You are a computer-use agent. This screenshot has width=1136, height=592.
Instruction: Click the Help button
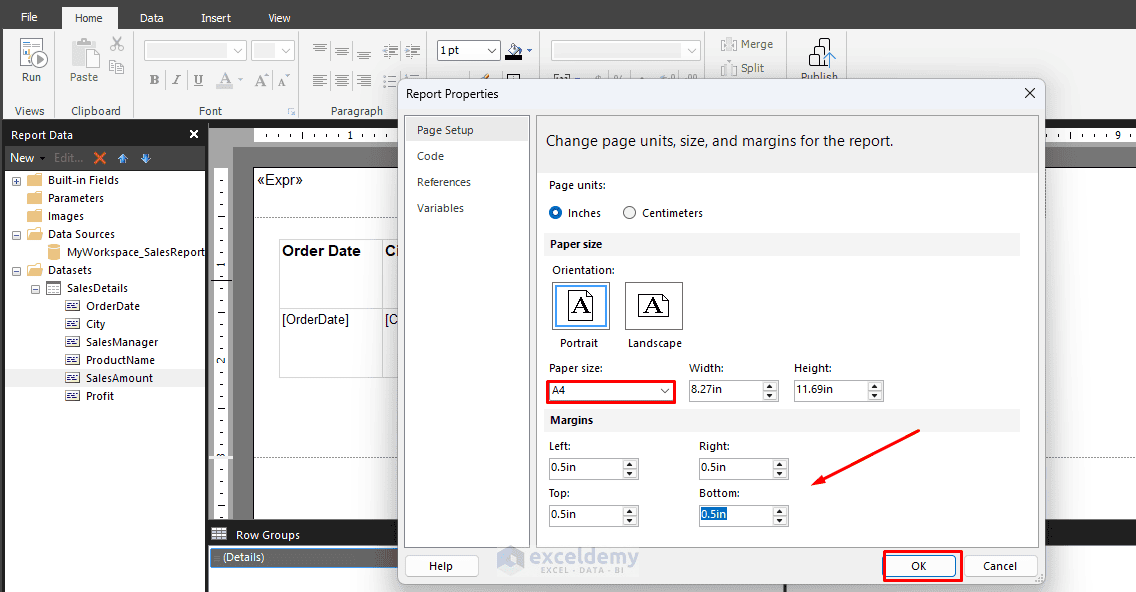440,566
